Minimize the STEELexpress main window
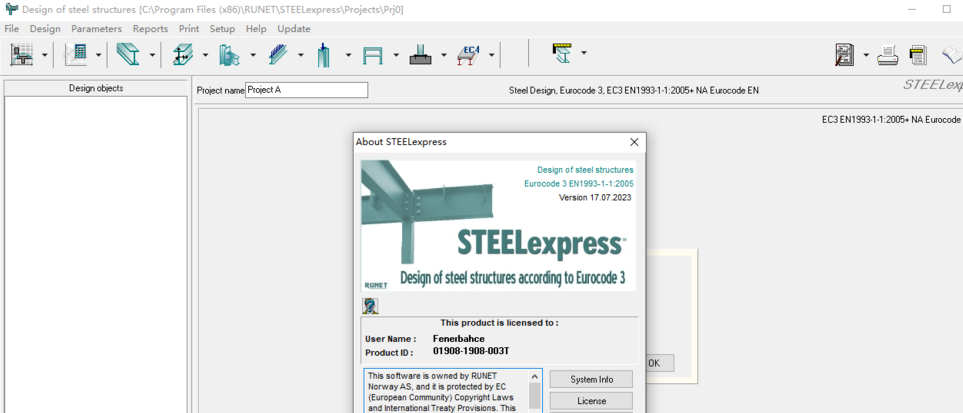This screenshot has height=413, width=963. click(x=913, y=10)
